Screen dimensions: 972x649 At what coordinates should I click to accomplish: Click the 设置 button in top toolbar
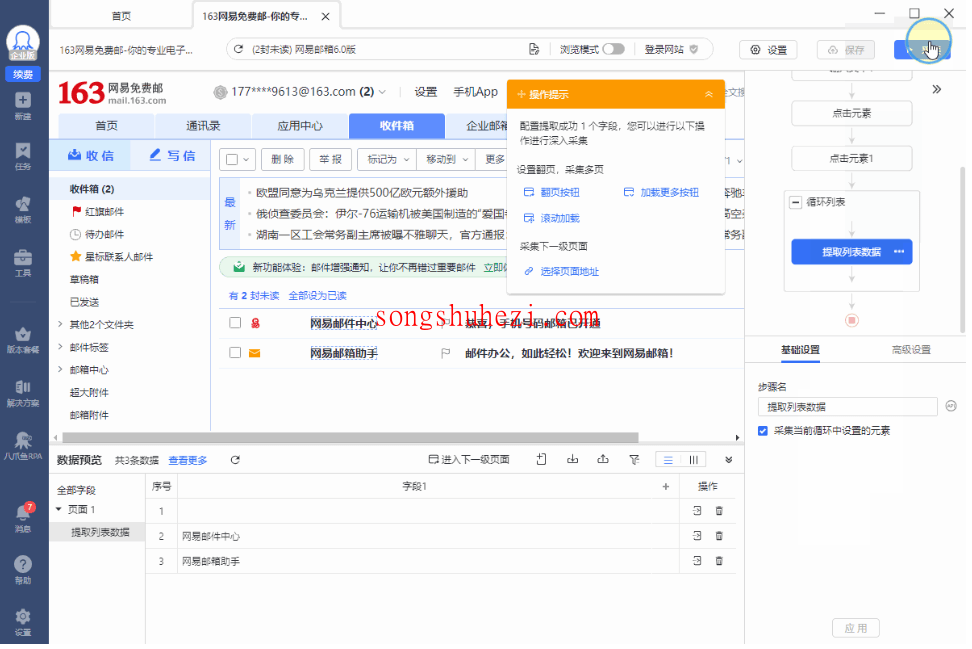pyautogui.click(x=769, y=50)
